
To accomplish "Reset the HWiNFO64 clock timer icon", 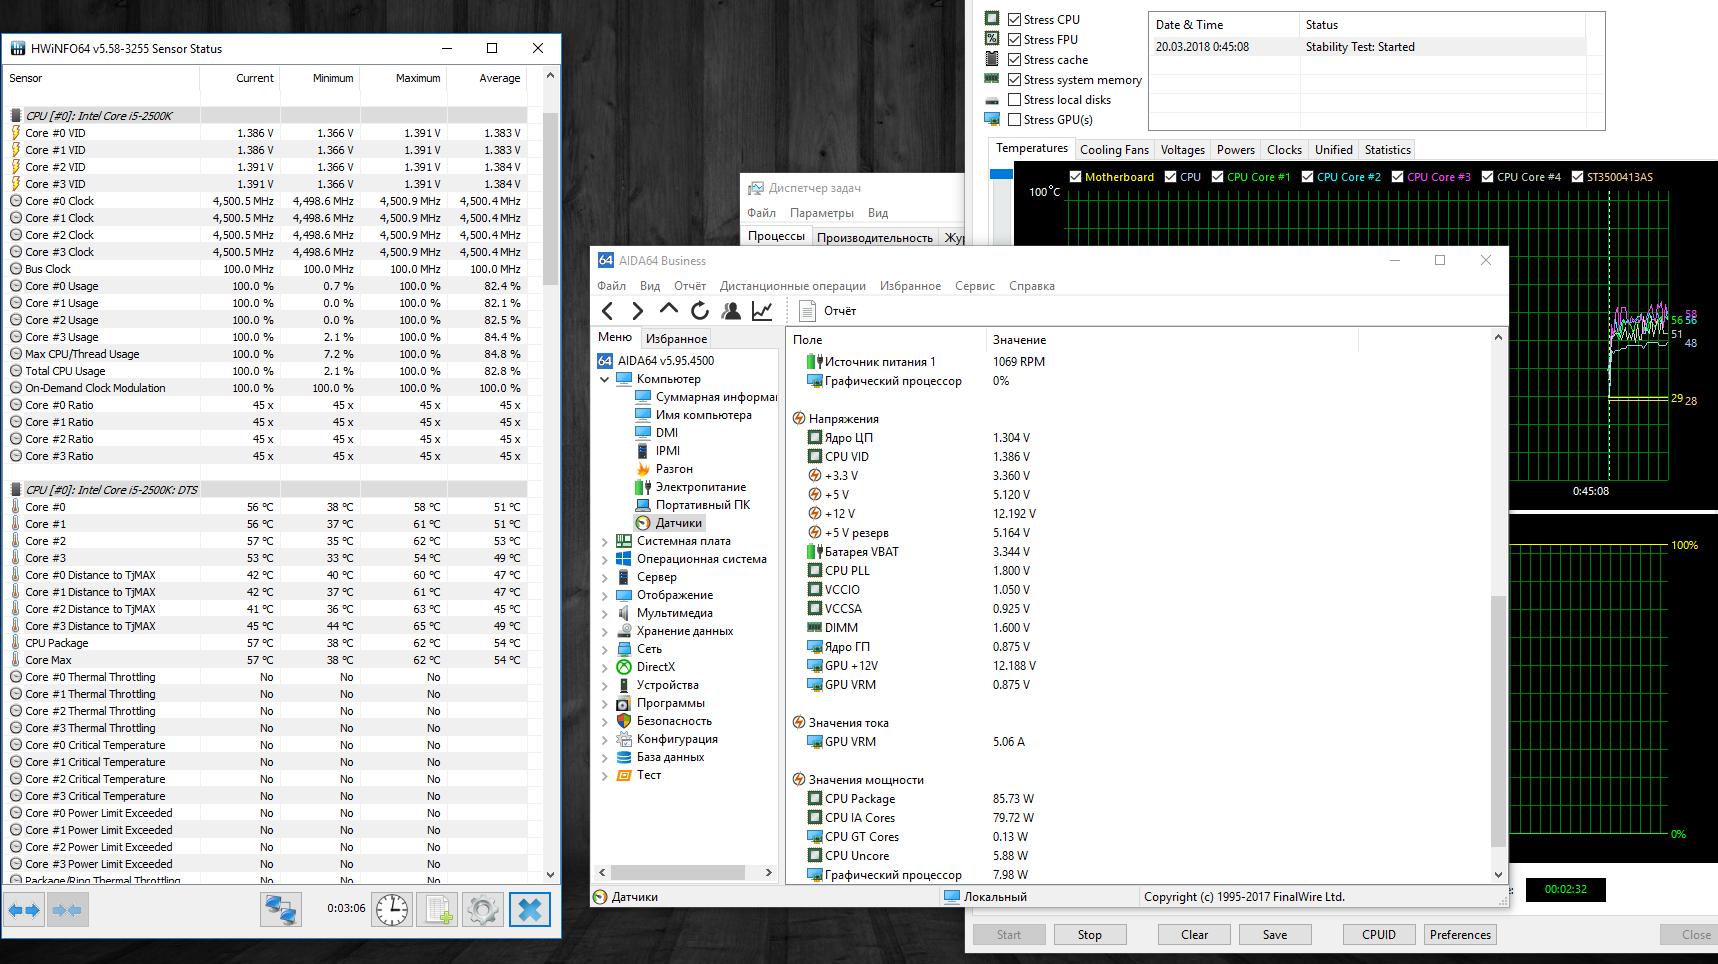I will tap(392, 910).
